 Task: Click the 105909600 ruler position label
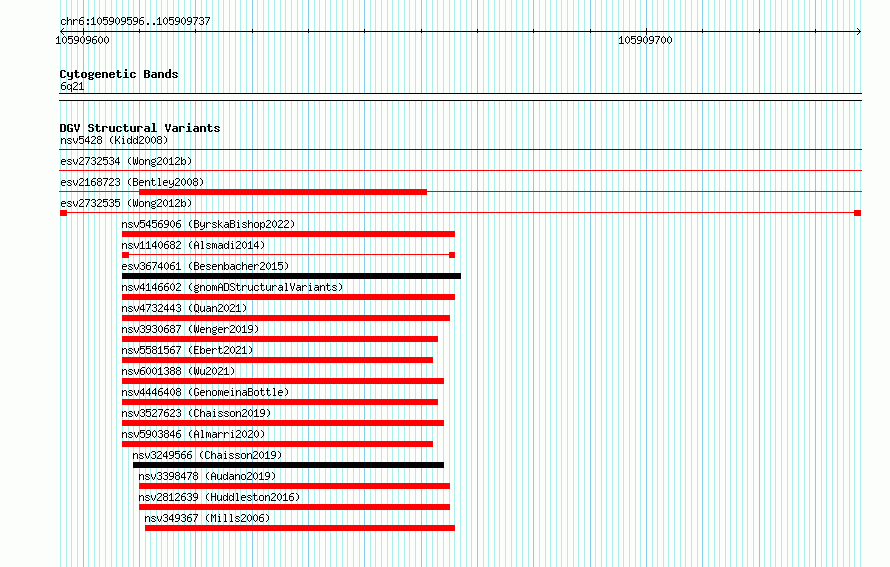(x=82, y=40)
